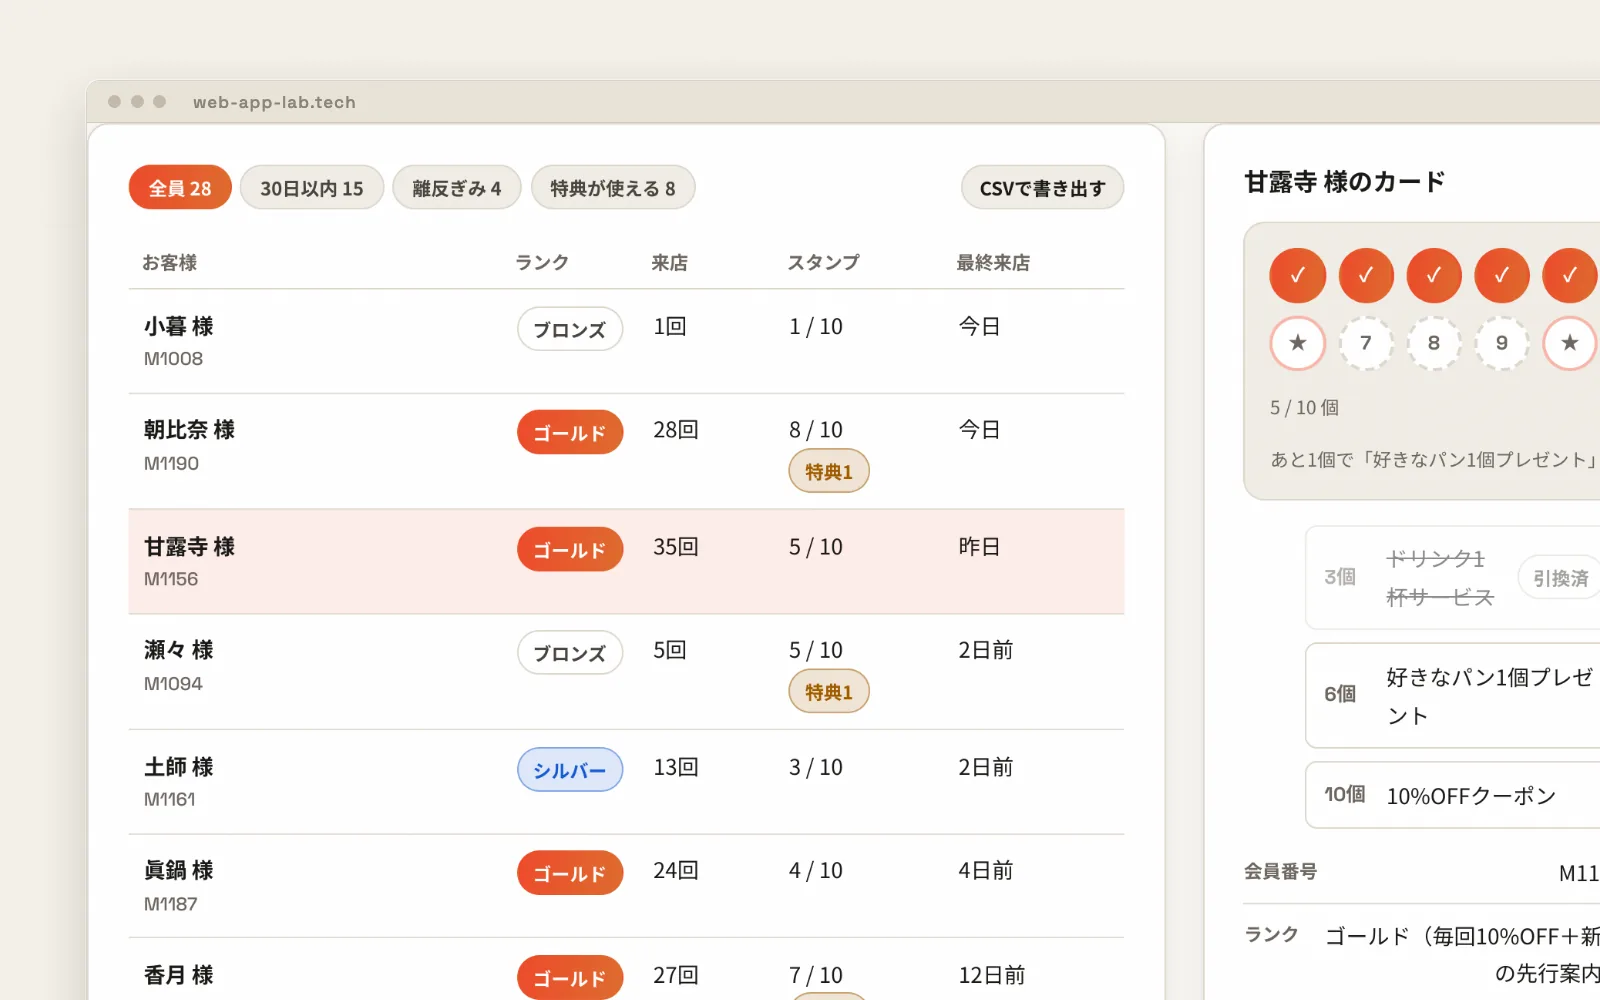The image size is (1600, 1000).
Task: Select 土師 様 customer name
Action: point(178,767)
